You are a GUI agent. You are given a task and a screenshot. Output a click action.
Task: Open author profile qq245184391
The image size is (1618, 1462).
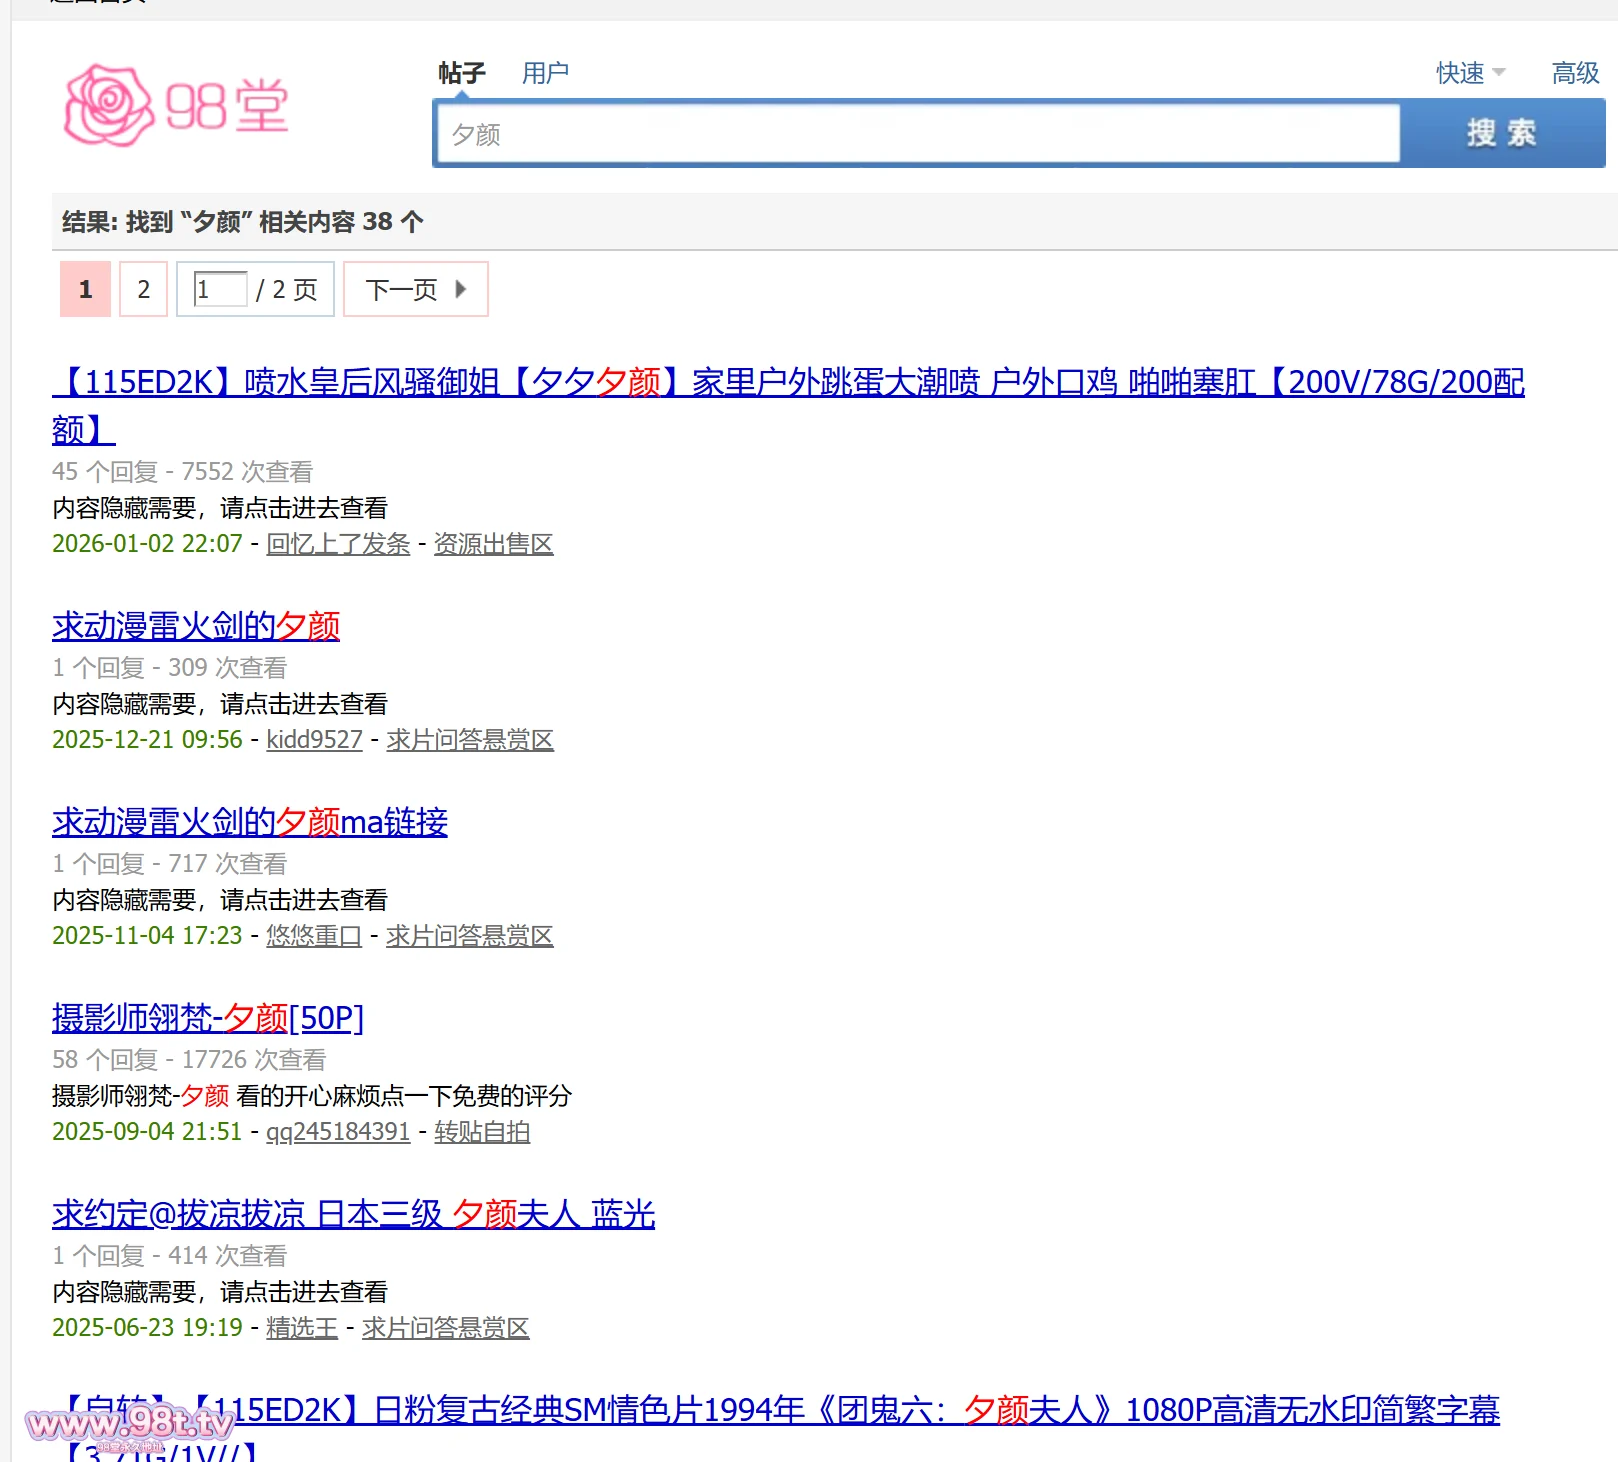pos(338,1132)
